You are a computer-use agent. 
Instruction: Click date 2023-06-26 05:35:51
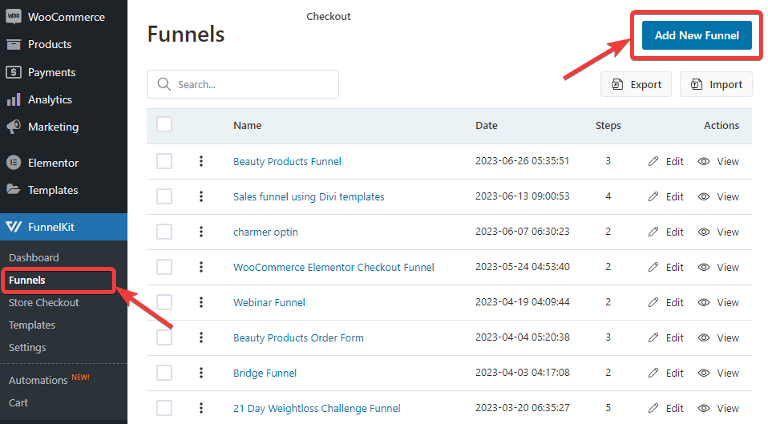pyautogui.click(x=522, y=161)
